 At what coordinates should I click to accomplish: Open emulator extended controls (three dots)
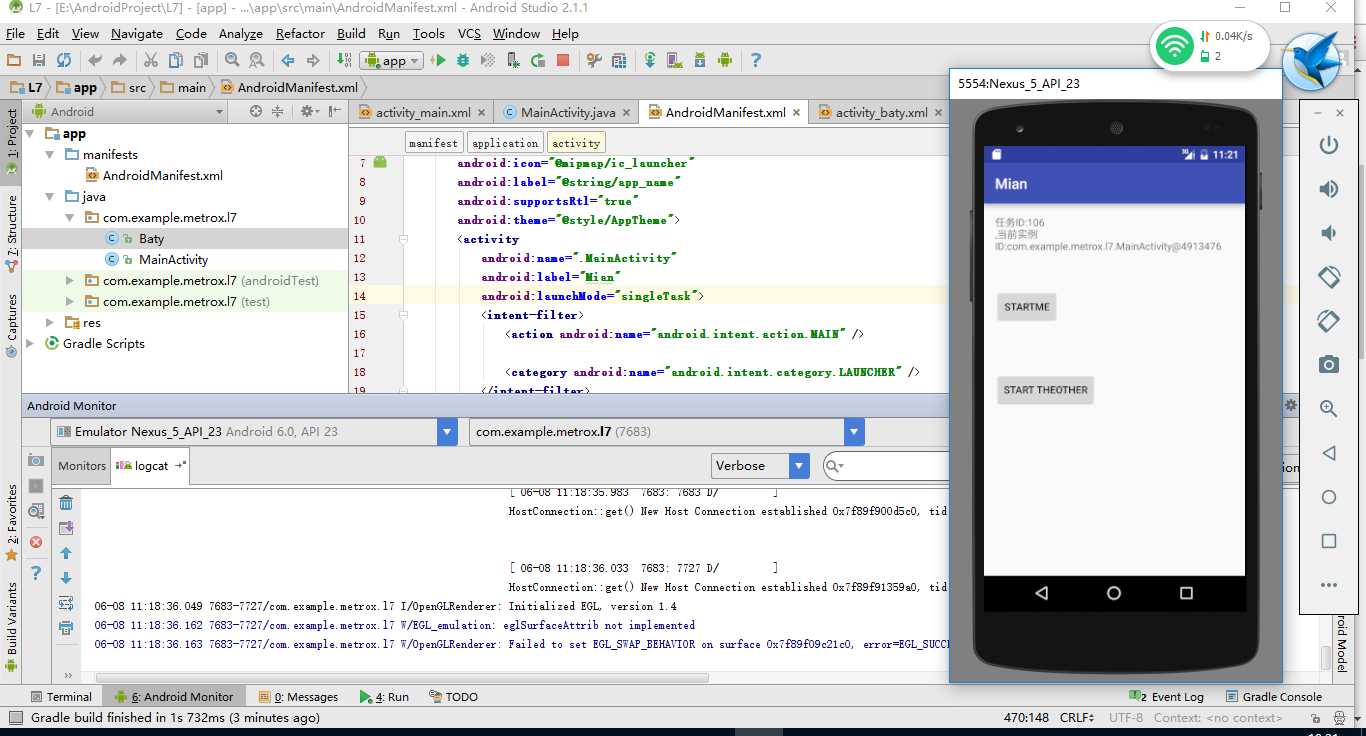pyautogui.click(x=1329, y=585)
